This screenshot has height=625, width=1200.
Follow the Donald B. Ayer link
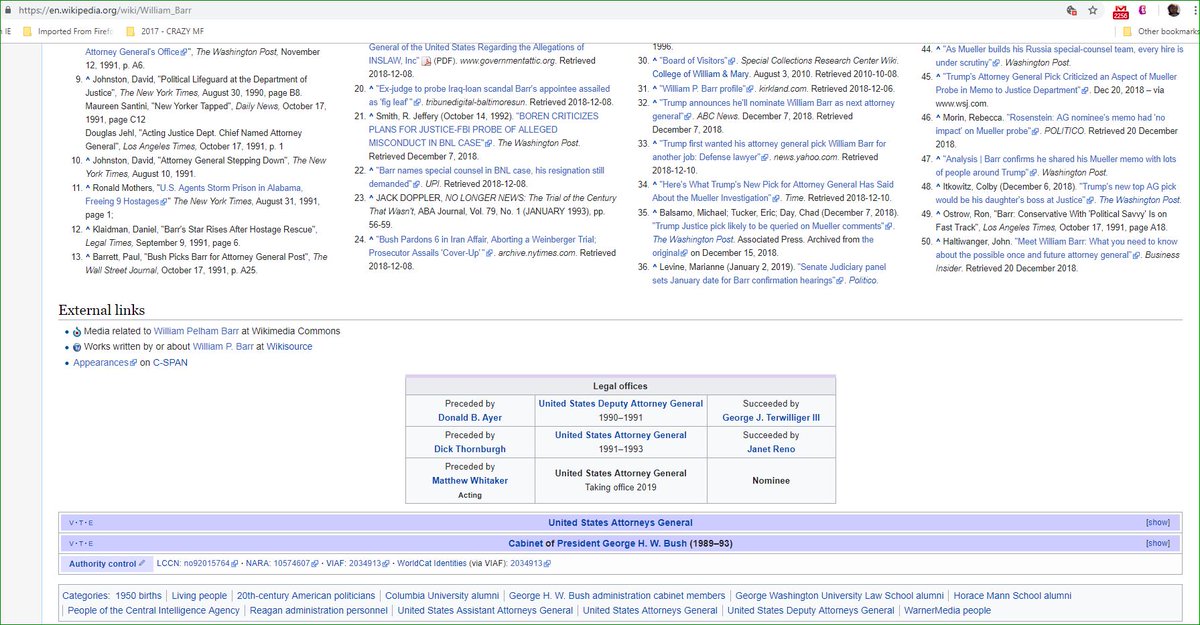(470, 418)
